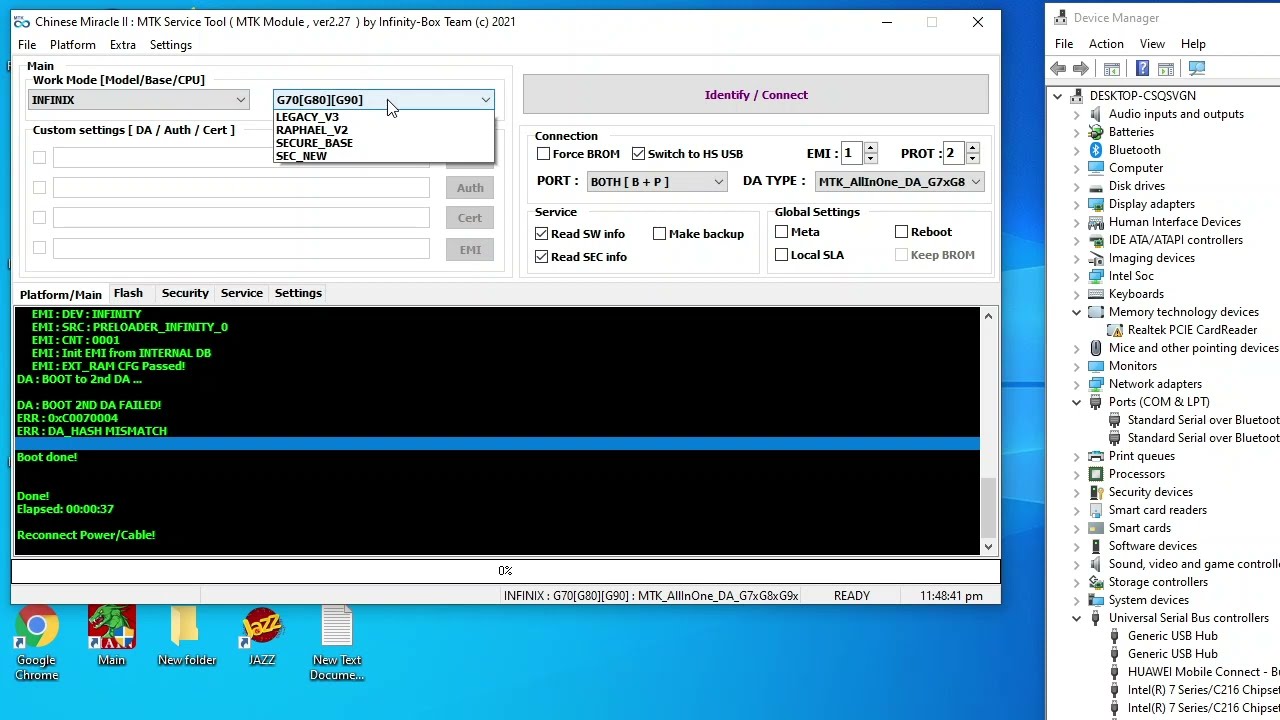Image resolution: width=1280 pixels, height=720 pixels.
Task: Click Show/Hide Action Pane icon in Device Manager
Action: point(1166,69)
